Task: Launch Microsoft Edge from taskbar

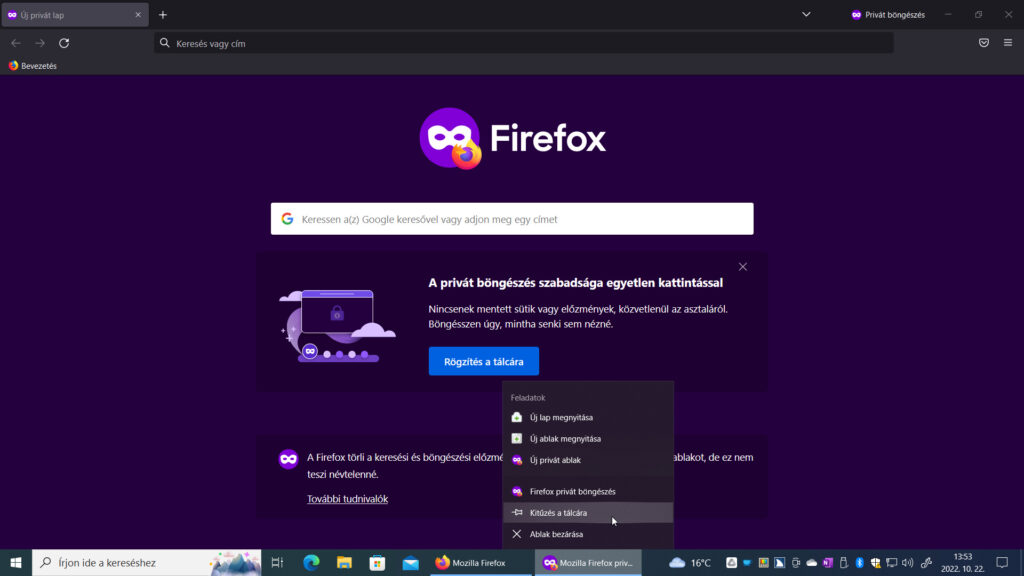Action: point(311,562)
